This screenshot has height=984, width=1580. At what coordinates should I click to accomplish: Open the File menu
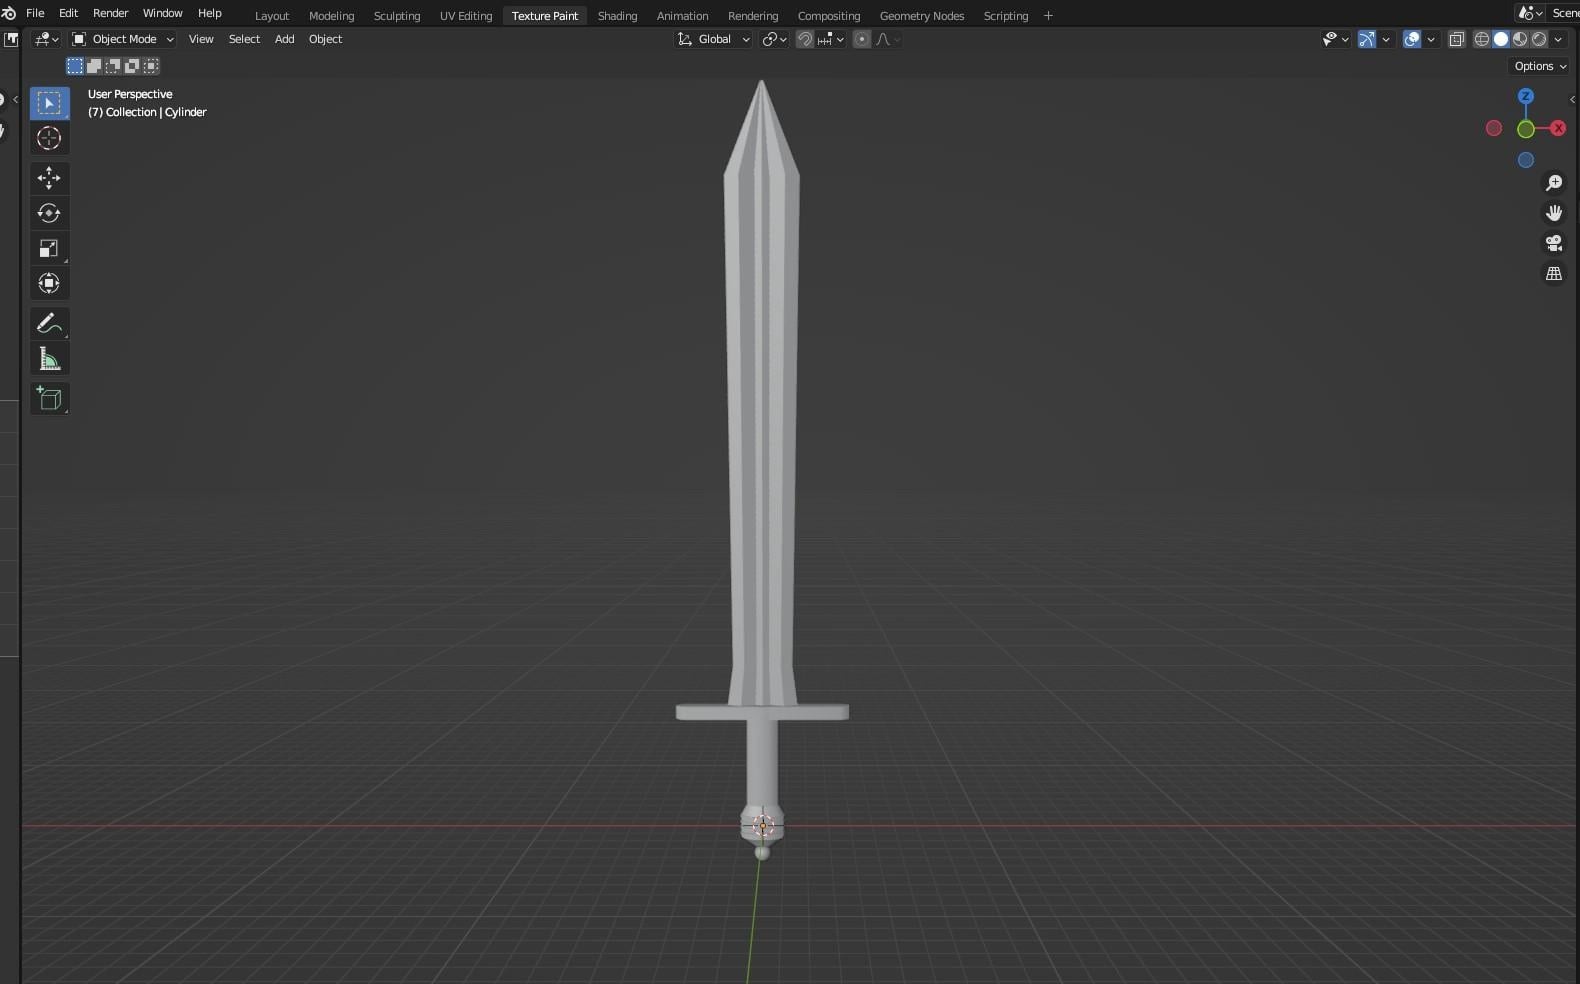coord(35,13)
